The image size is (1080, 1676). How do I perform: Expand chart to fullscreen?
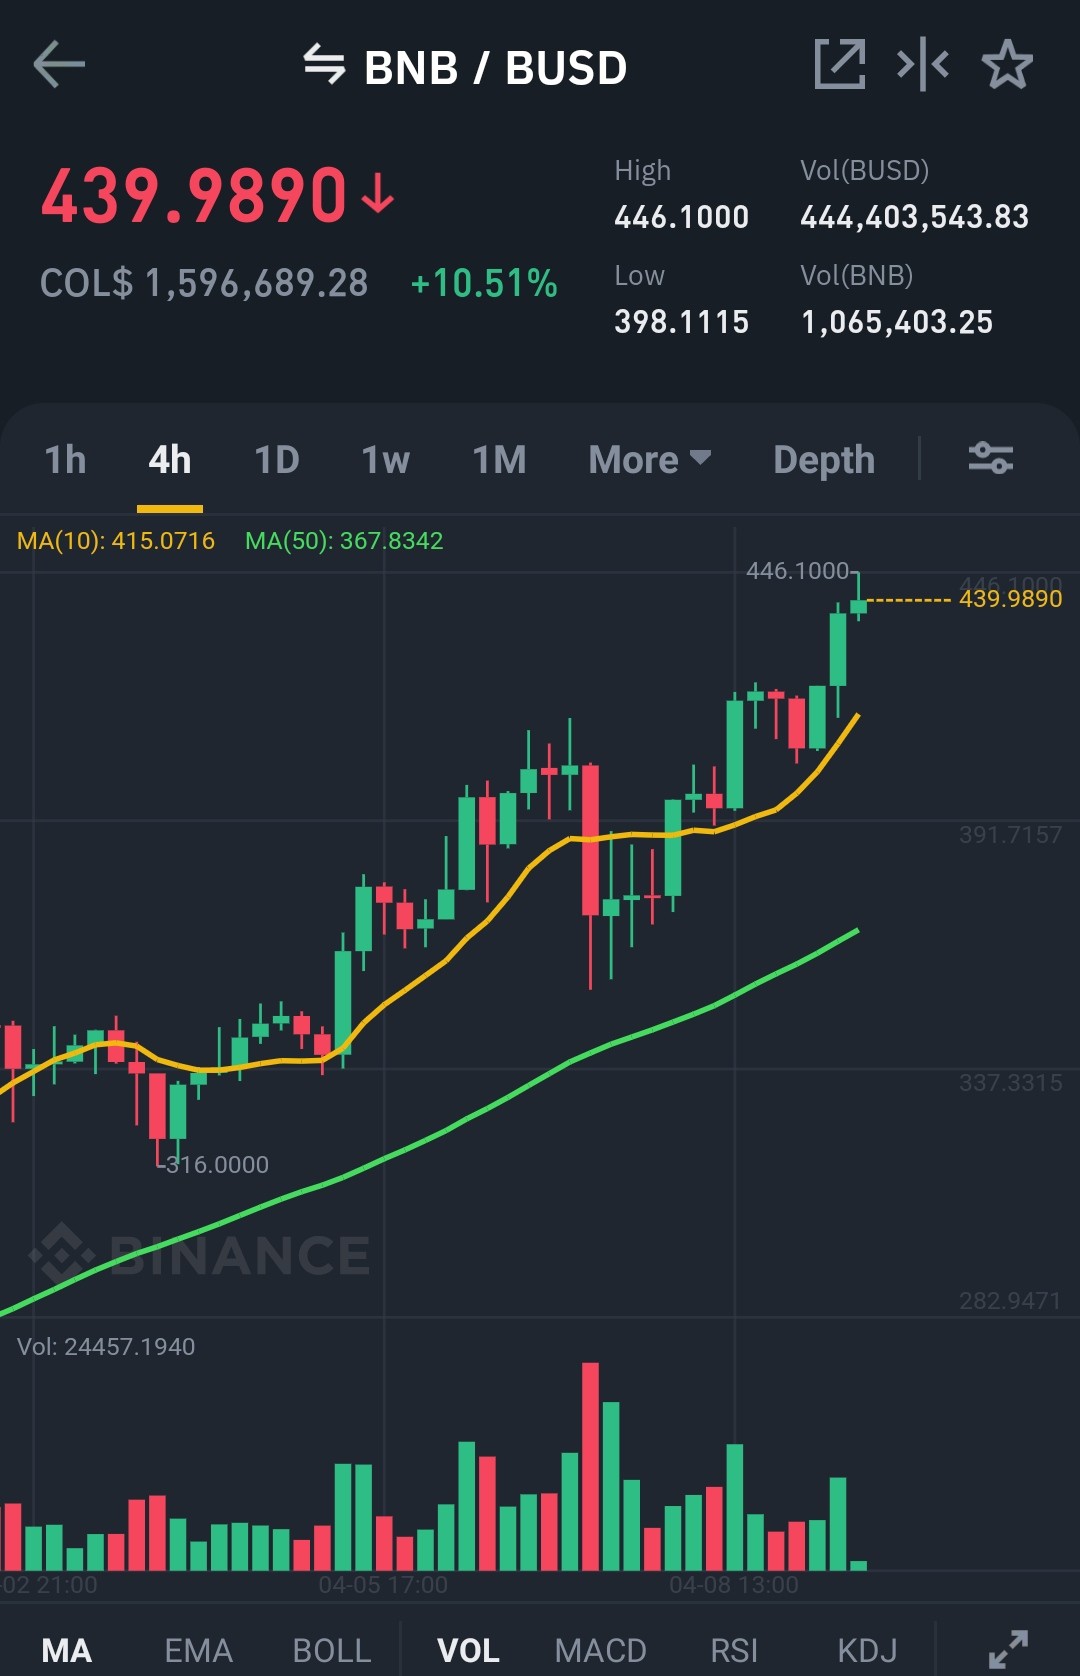pyautogui.click(x=1008, y=1649)
